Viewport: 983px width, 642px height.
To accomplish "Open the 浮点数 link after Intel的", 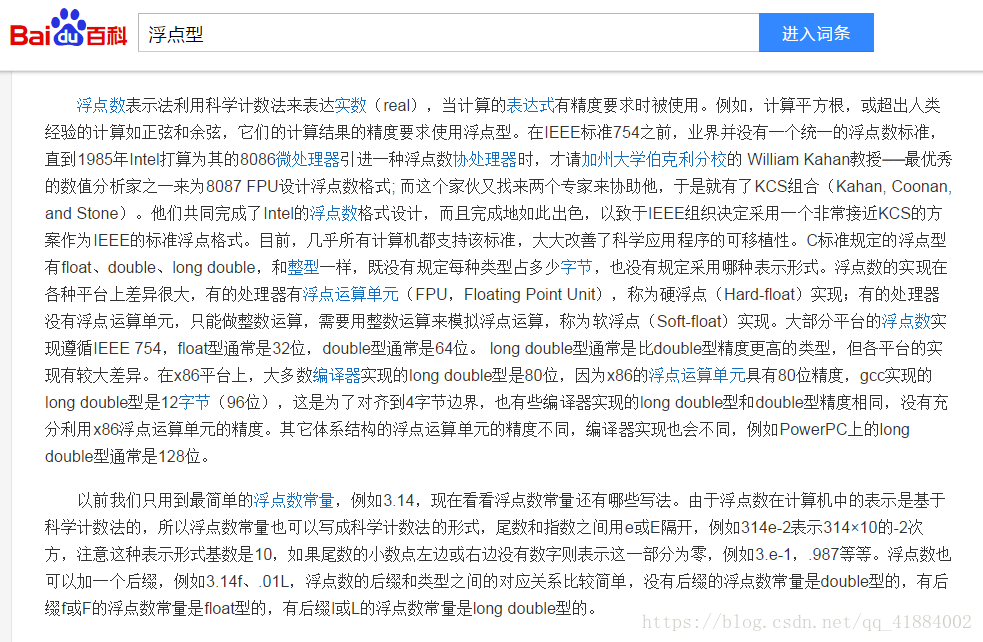I will 333,213.
